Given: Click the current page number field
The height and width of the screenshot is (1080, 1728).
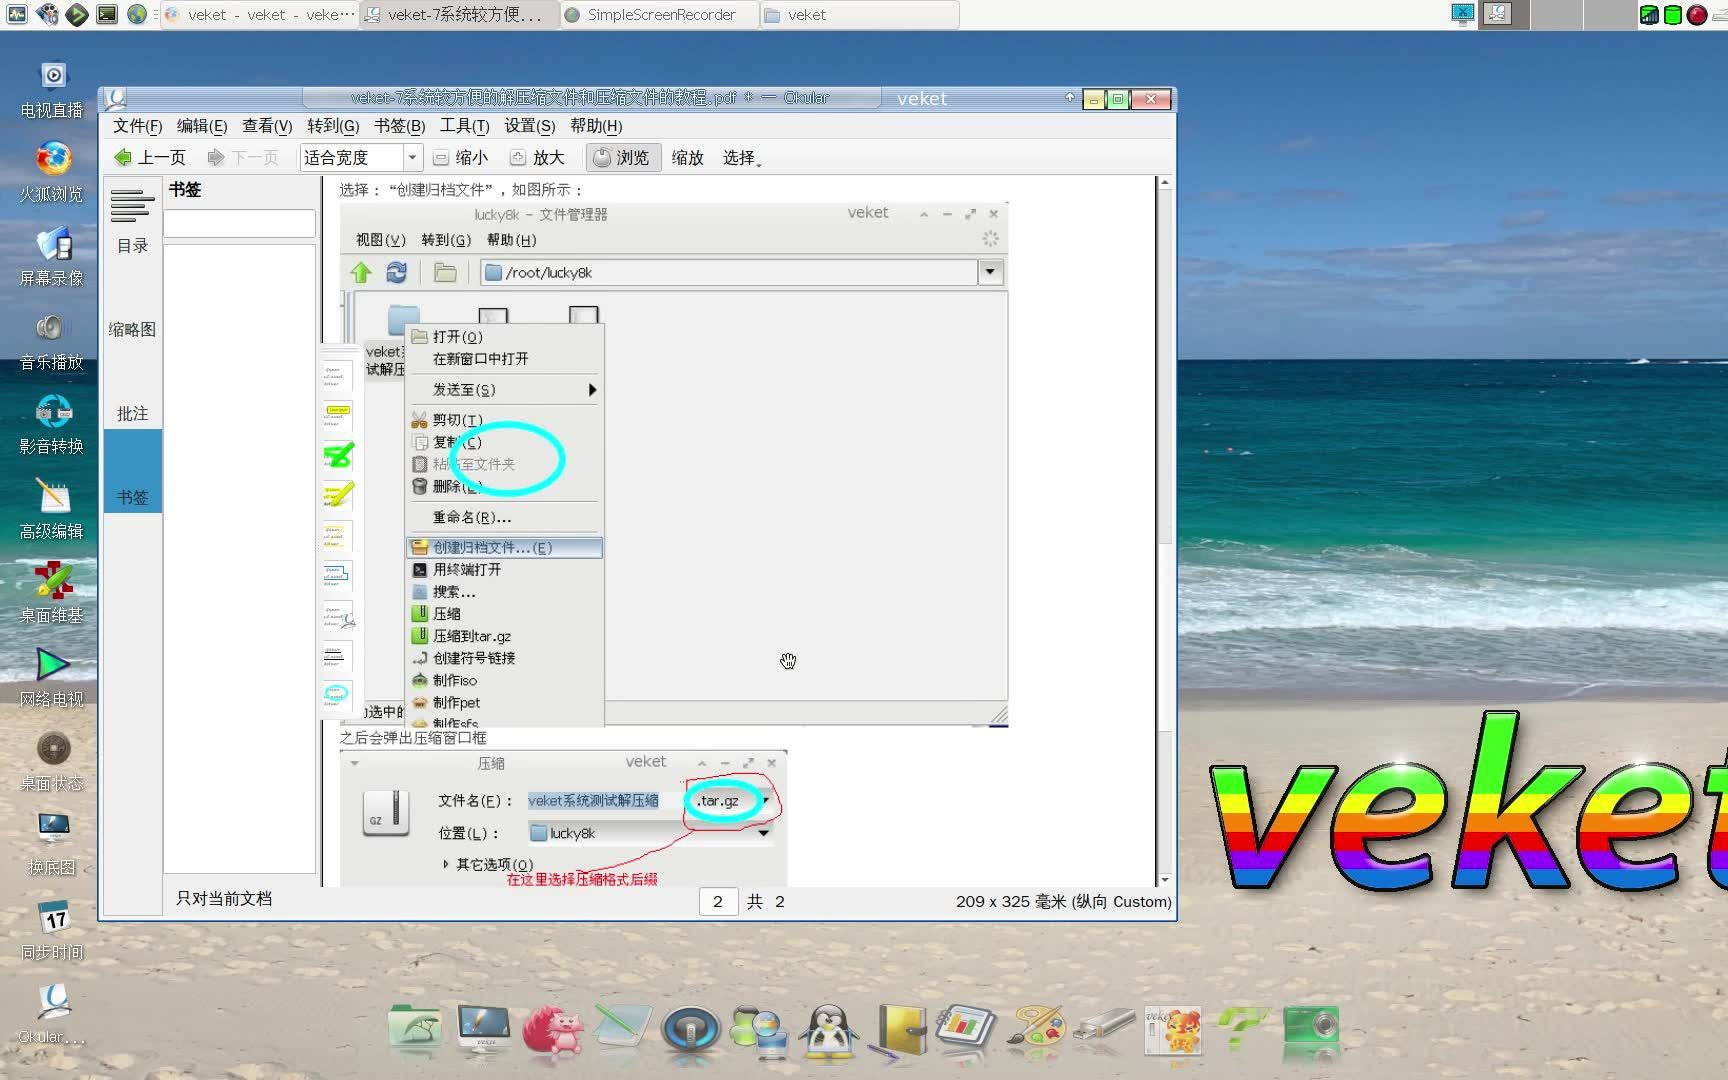Looking at the screenshot, I should coord(718,902).
